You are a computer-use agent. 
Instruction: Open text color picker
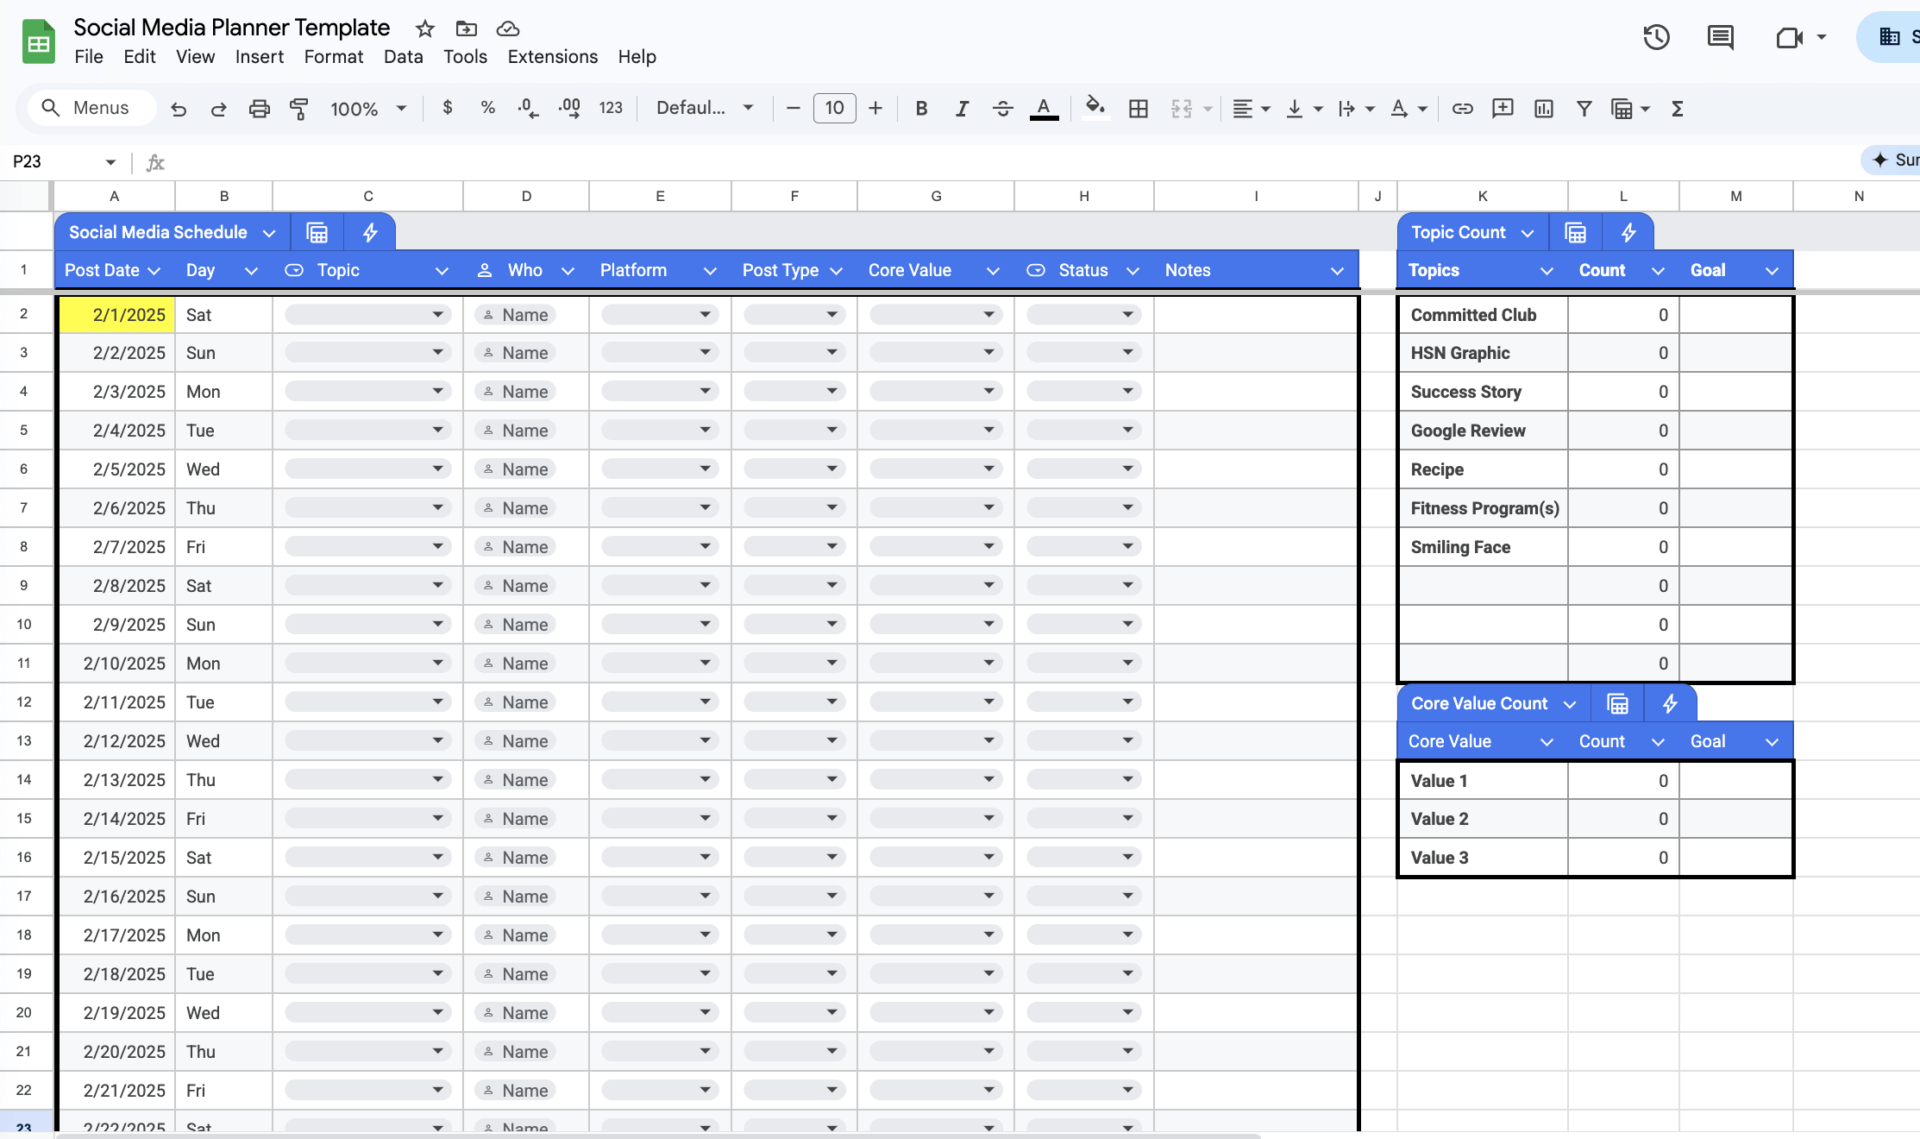point(1044,108)
